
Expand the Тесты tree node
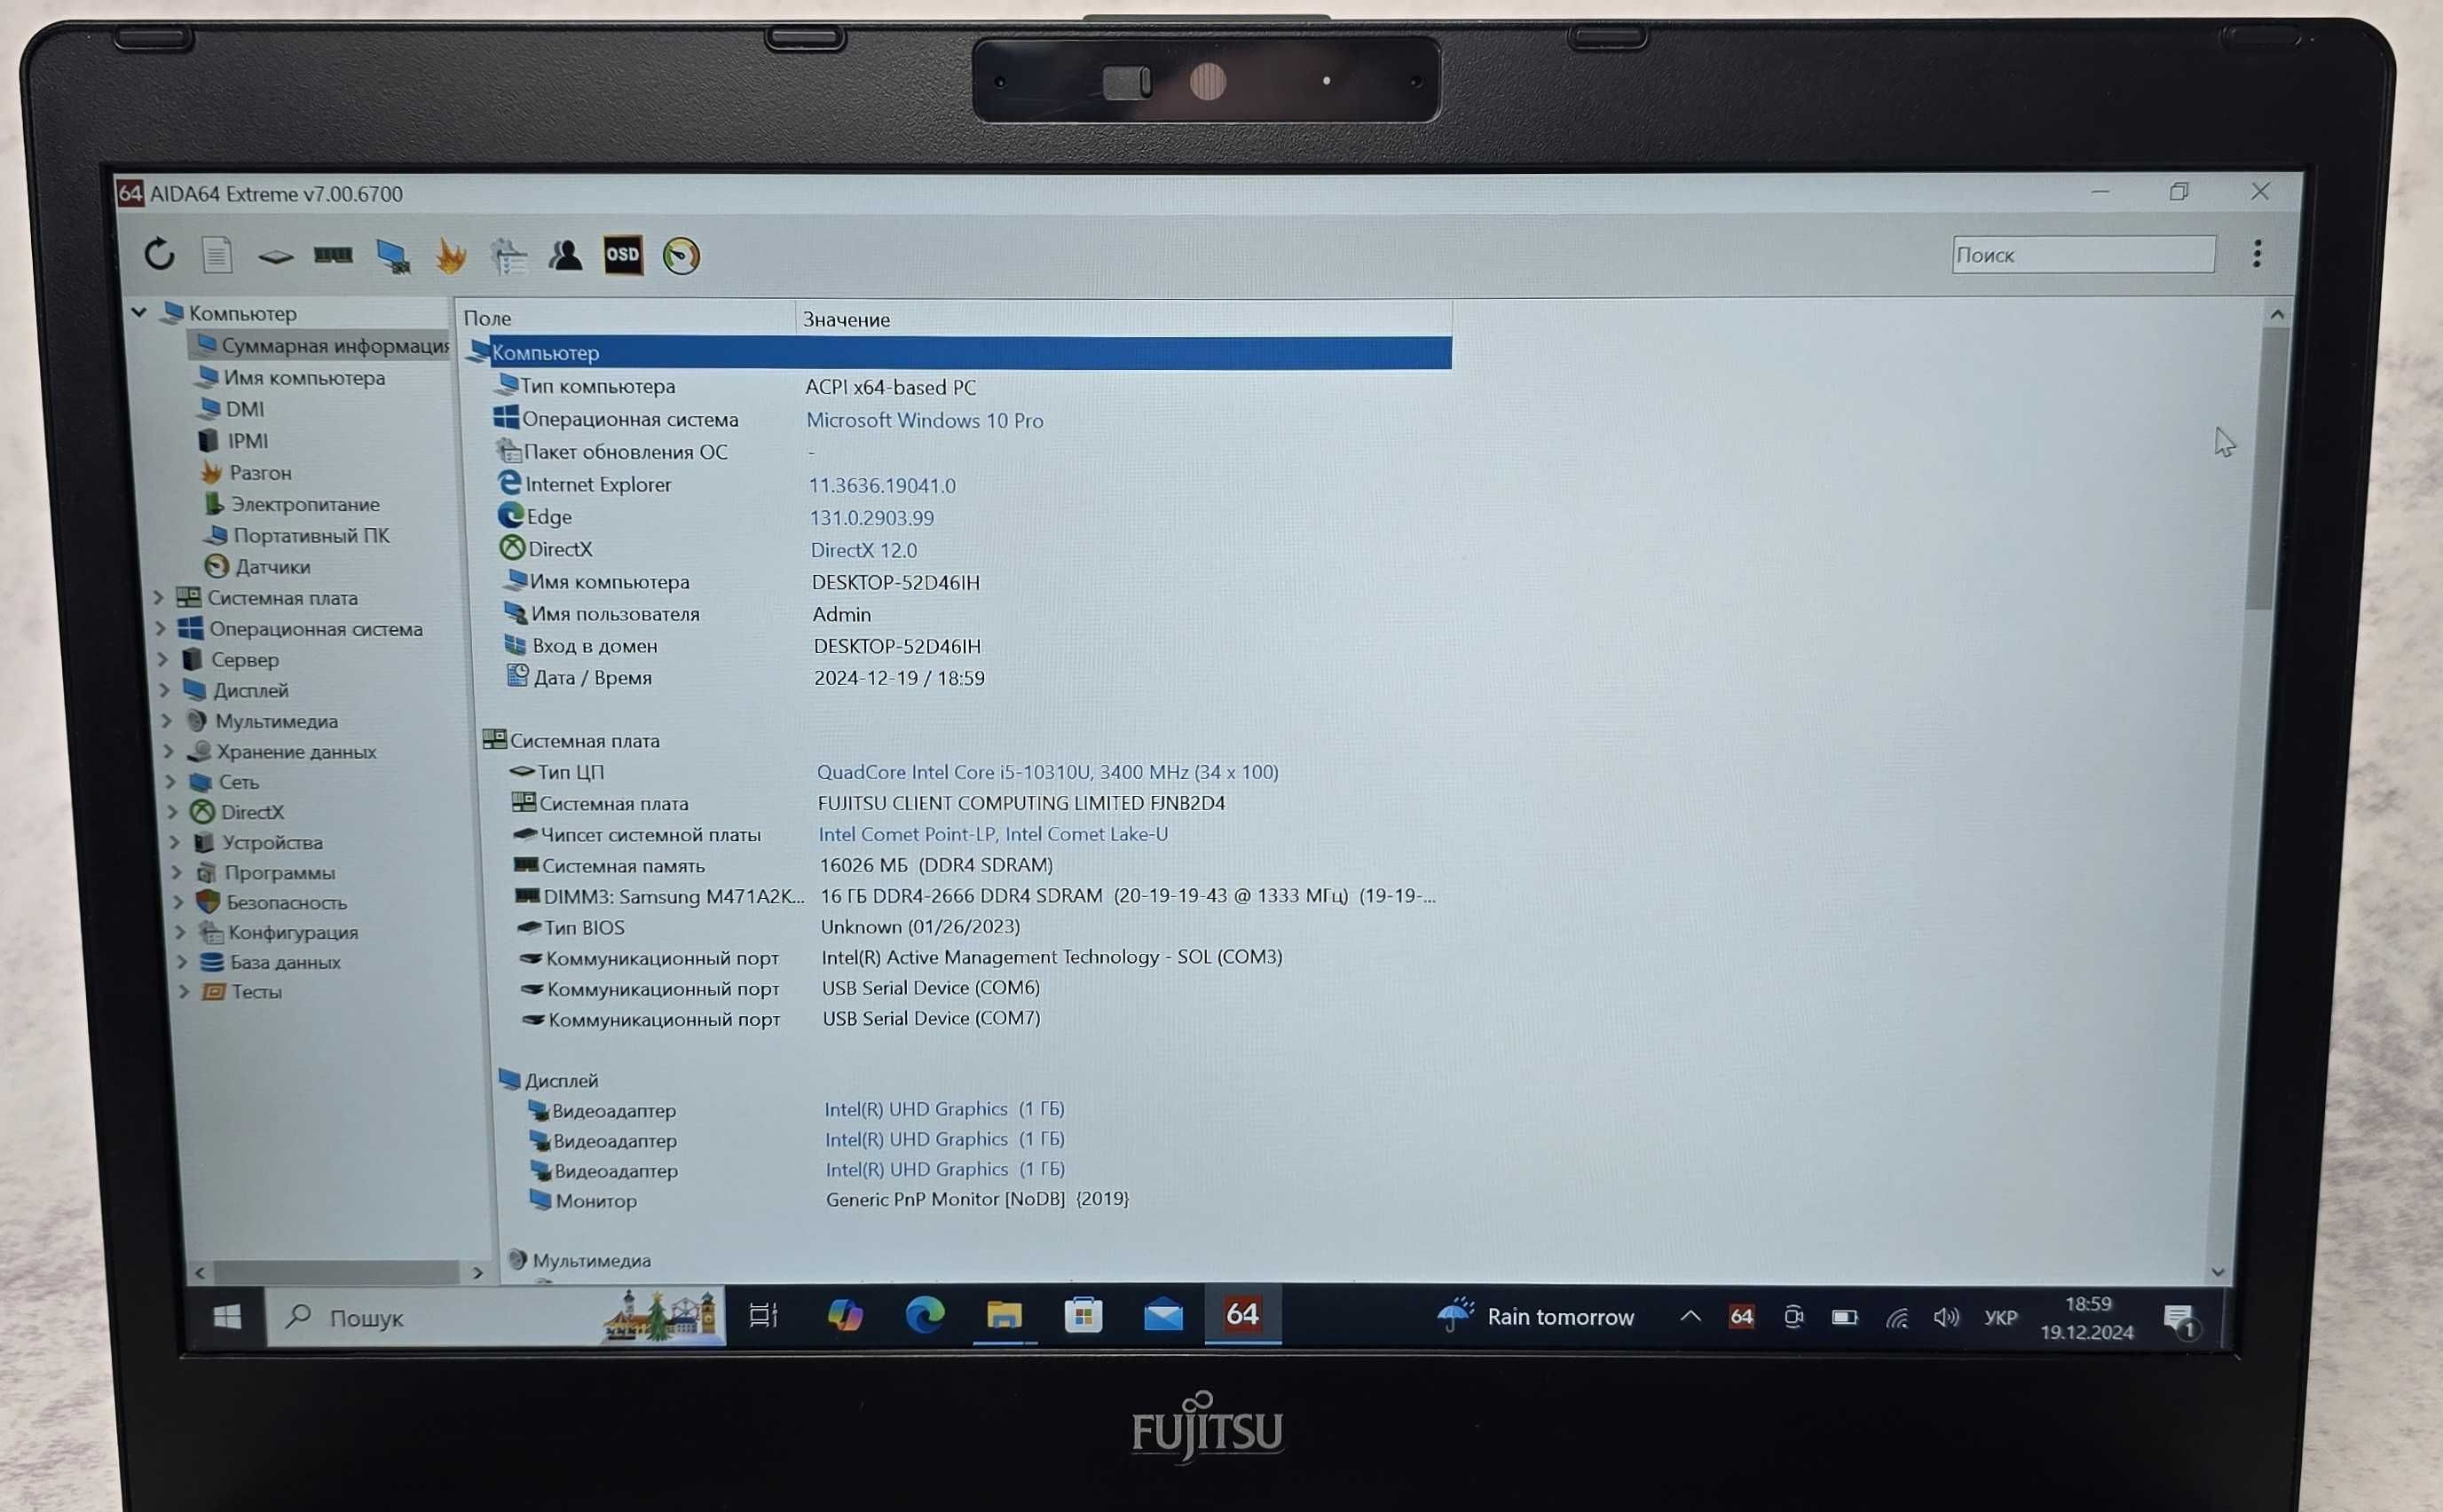(x=184, y=991)
